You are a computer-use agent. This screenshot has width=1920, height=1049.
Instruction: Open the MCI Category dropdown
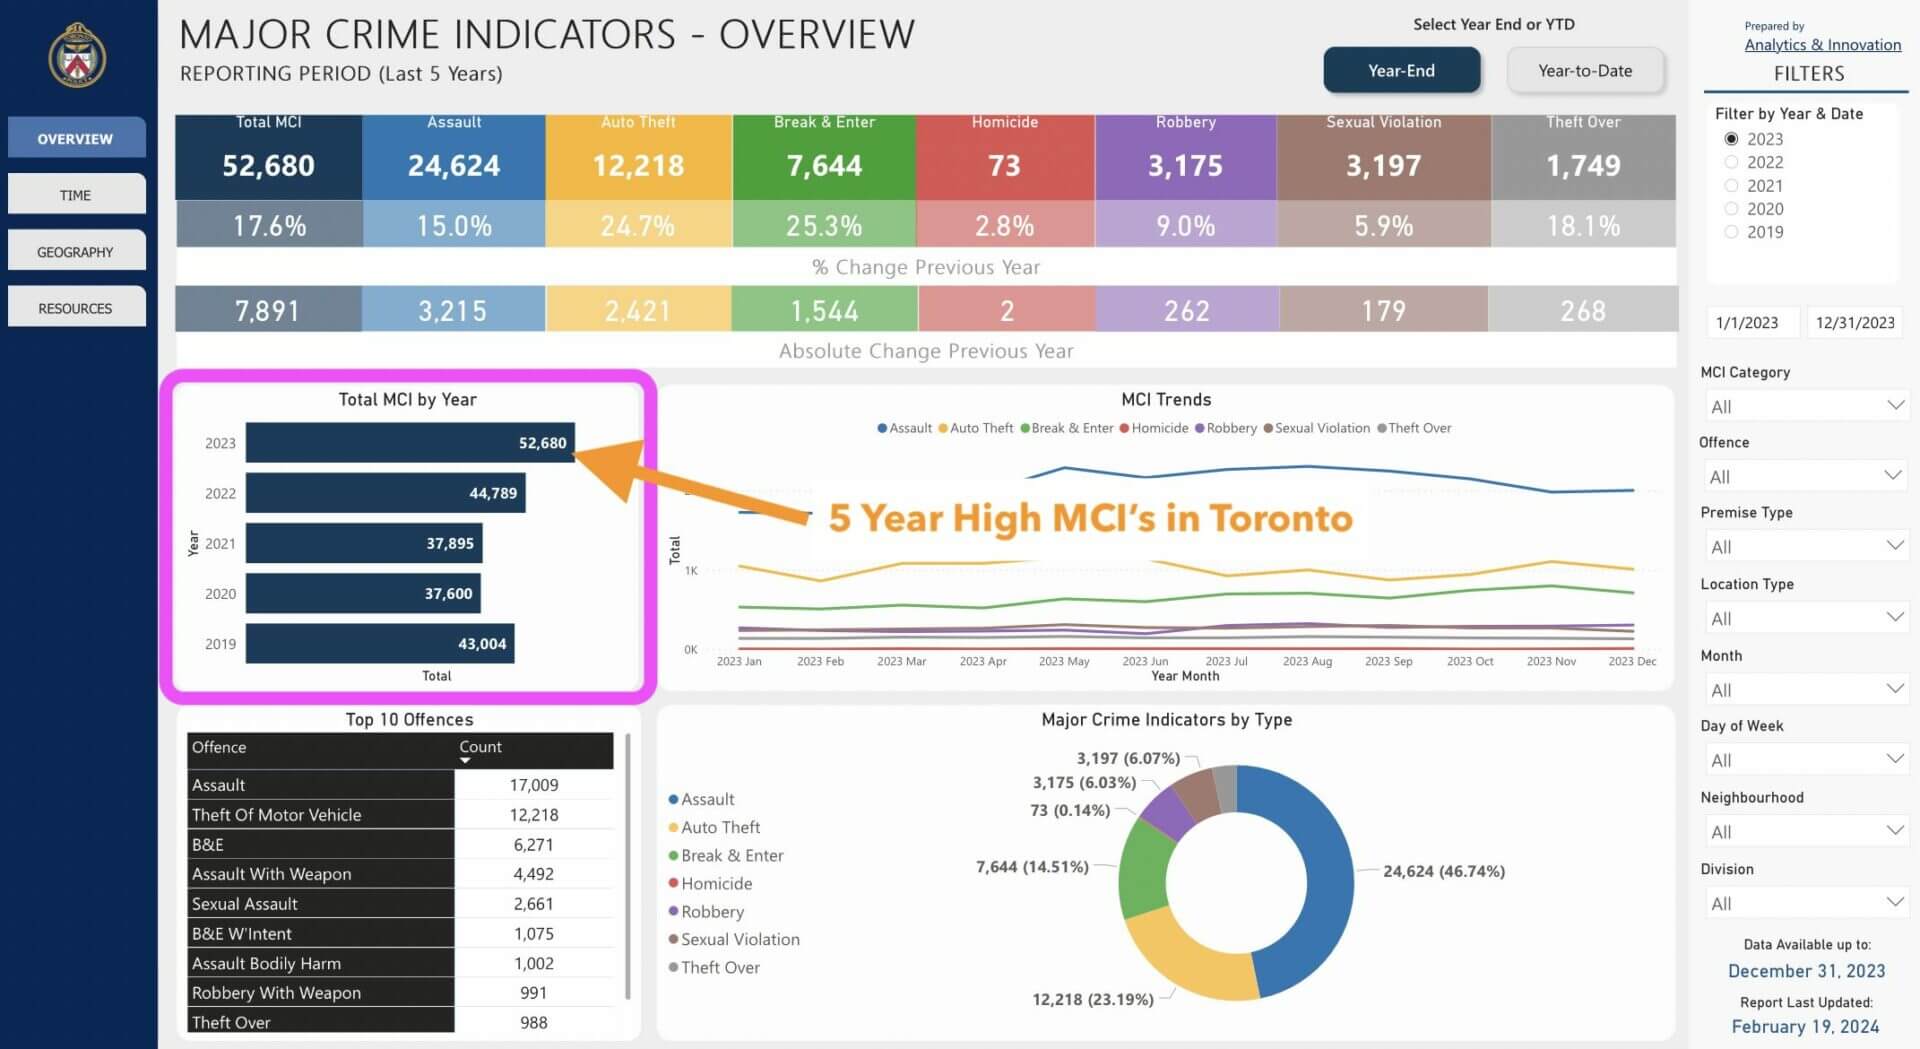point(1806,406)
